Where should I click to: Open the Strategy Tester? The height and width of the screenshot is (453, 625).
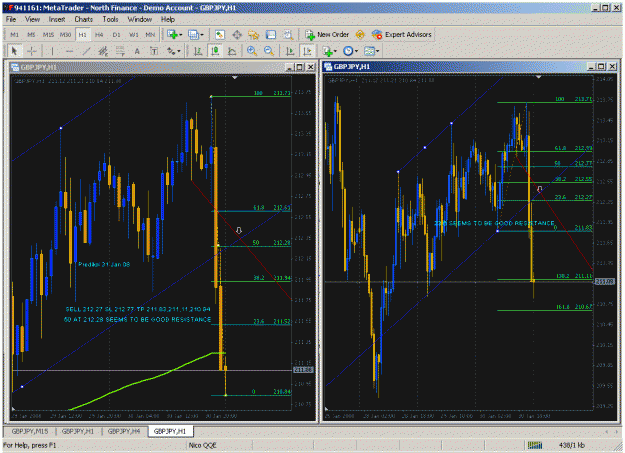(x=288, y=35)
